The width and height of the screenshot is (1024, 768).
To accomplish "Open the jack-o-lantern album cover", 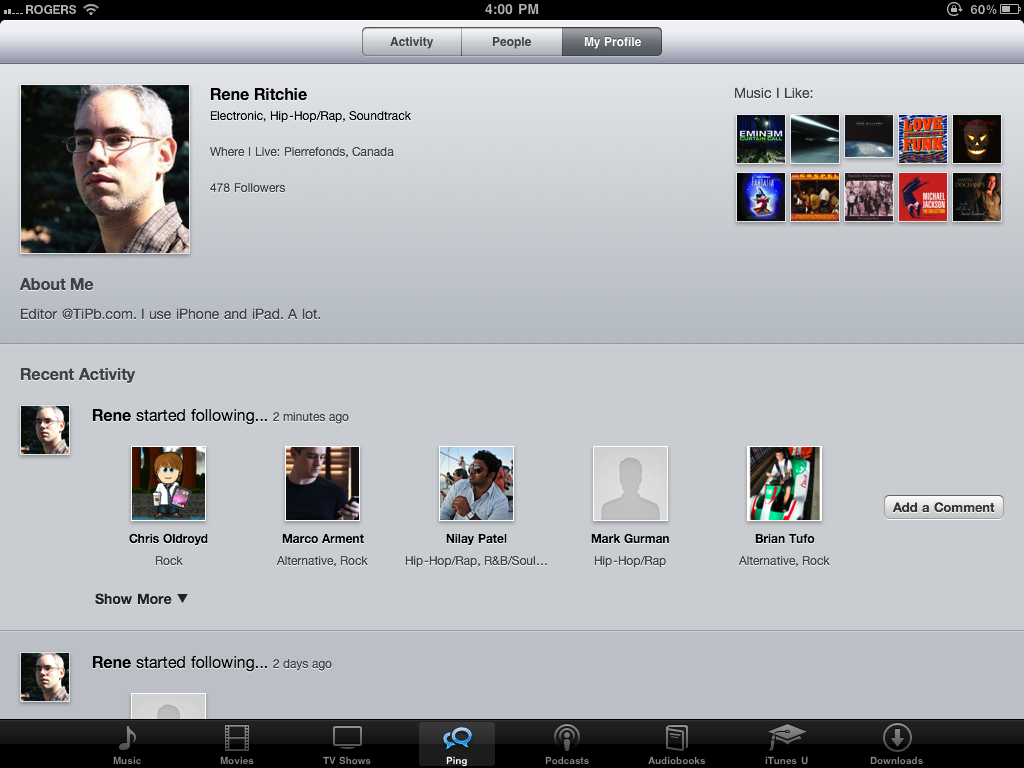I will coord(977,139).
